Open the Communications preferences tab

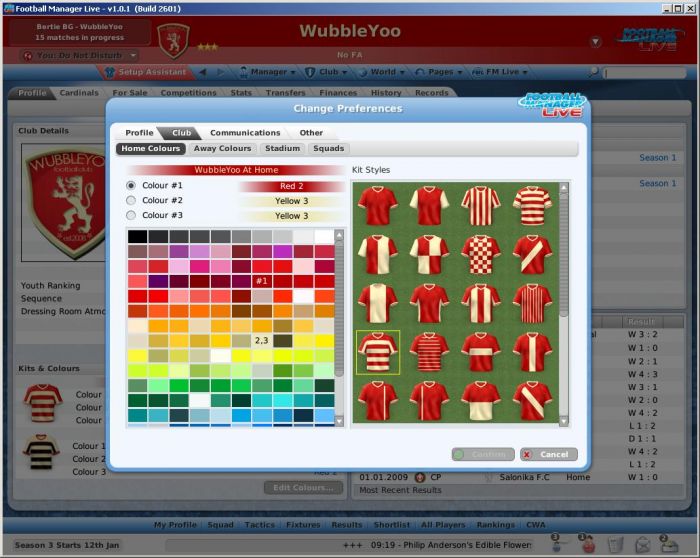point(245,133)
